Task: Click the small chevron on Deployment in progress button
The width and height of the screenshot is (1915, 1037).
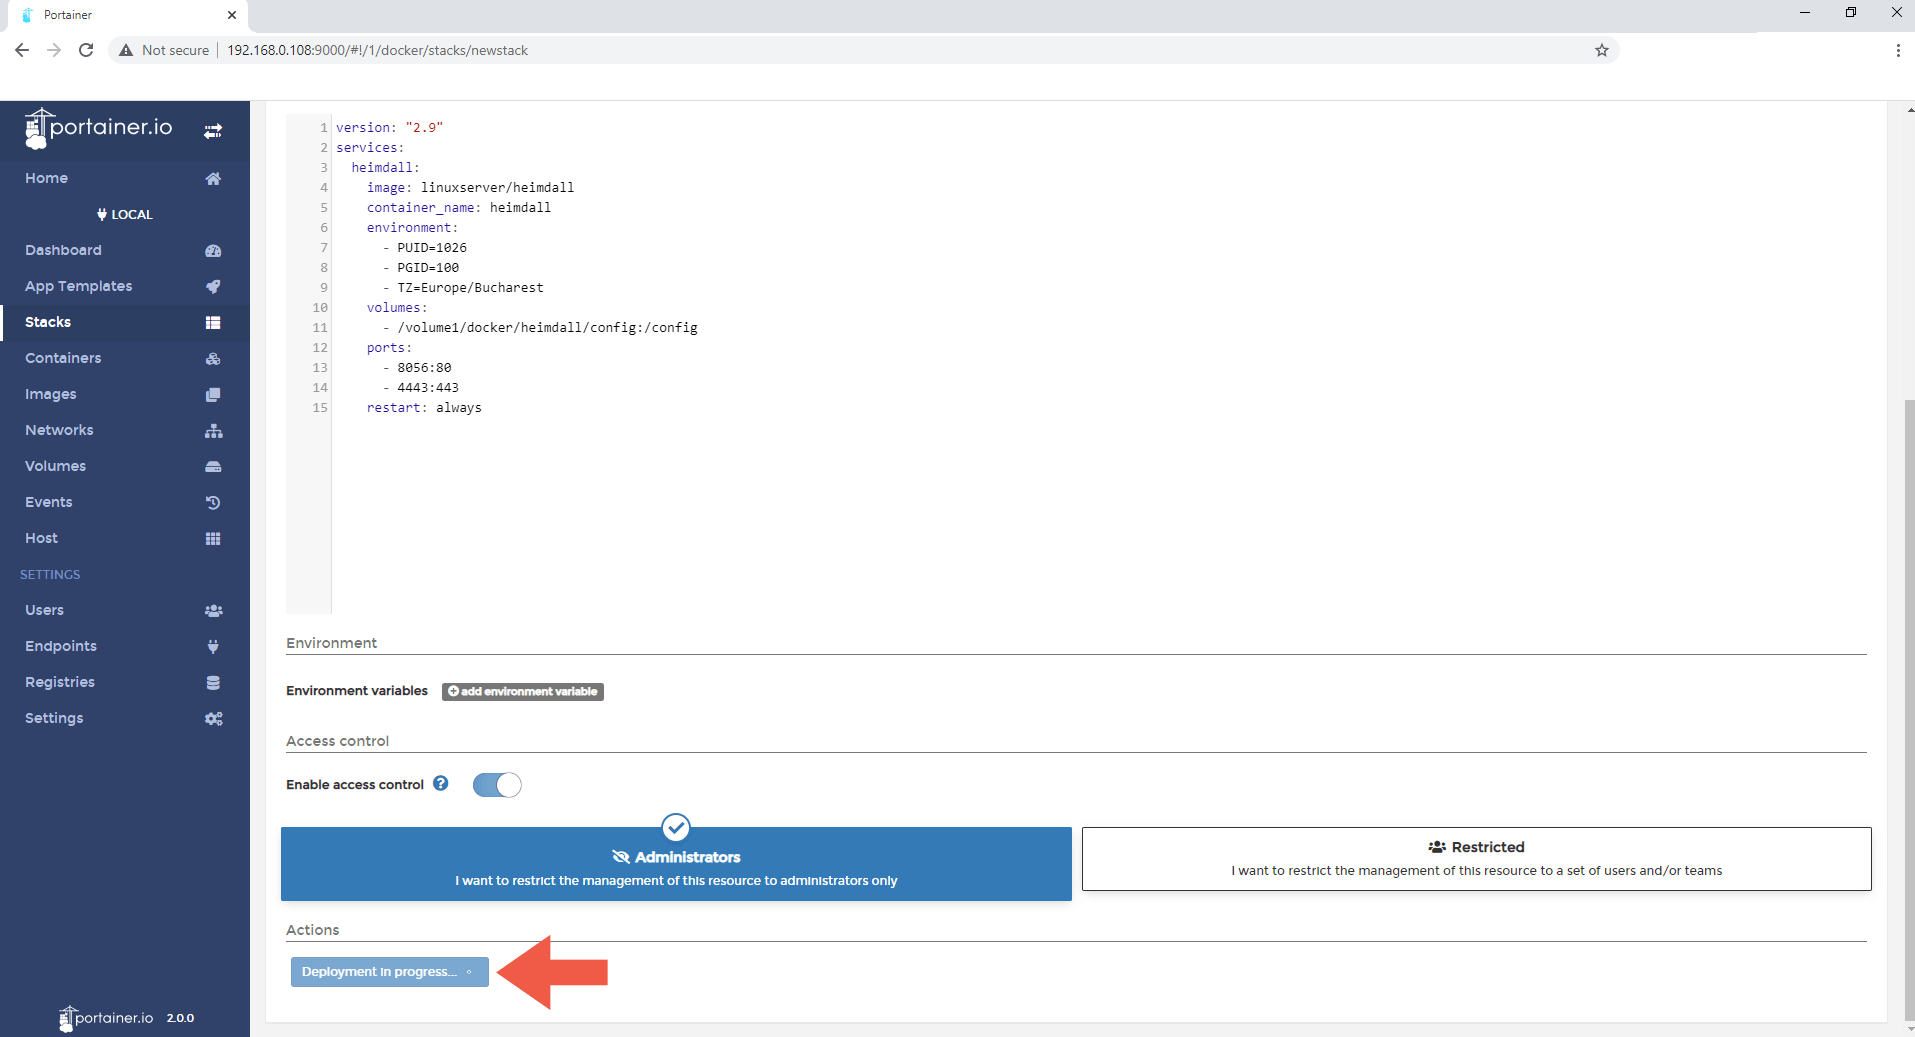Action: [x=470, y=971]
